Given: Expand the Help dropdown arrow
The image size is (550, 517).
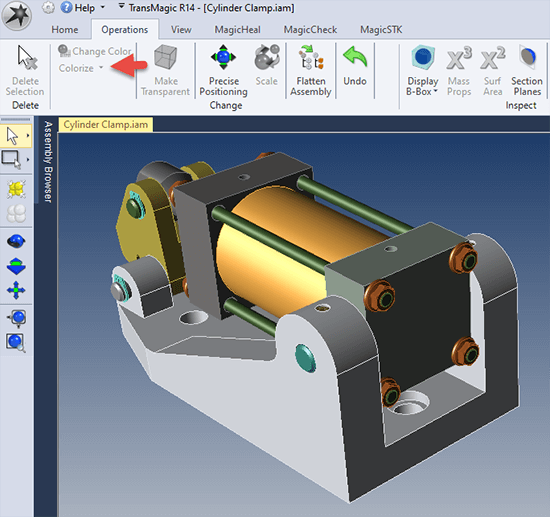Looking at the screenshot, I should click(103, 7).
